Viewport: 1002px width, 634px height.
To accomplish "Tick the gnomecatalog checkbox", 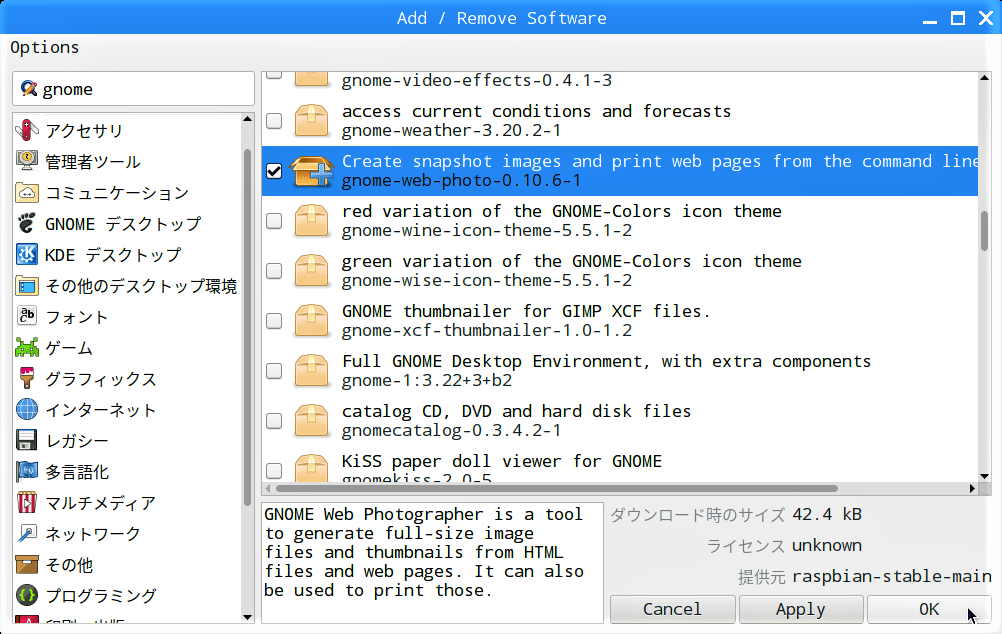I will tap(274, 421).
